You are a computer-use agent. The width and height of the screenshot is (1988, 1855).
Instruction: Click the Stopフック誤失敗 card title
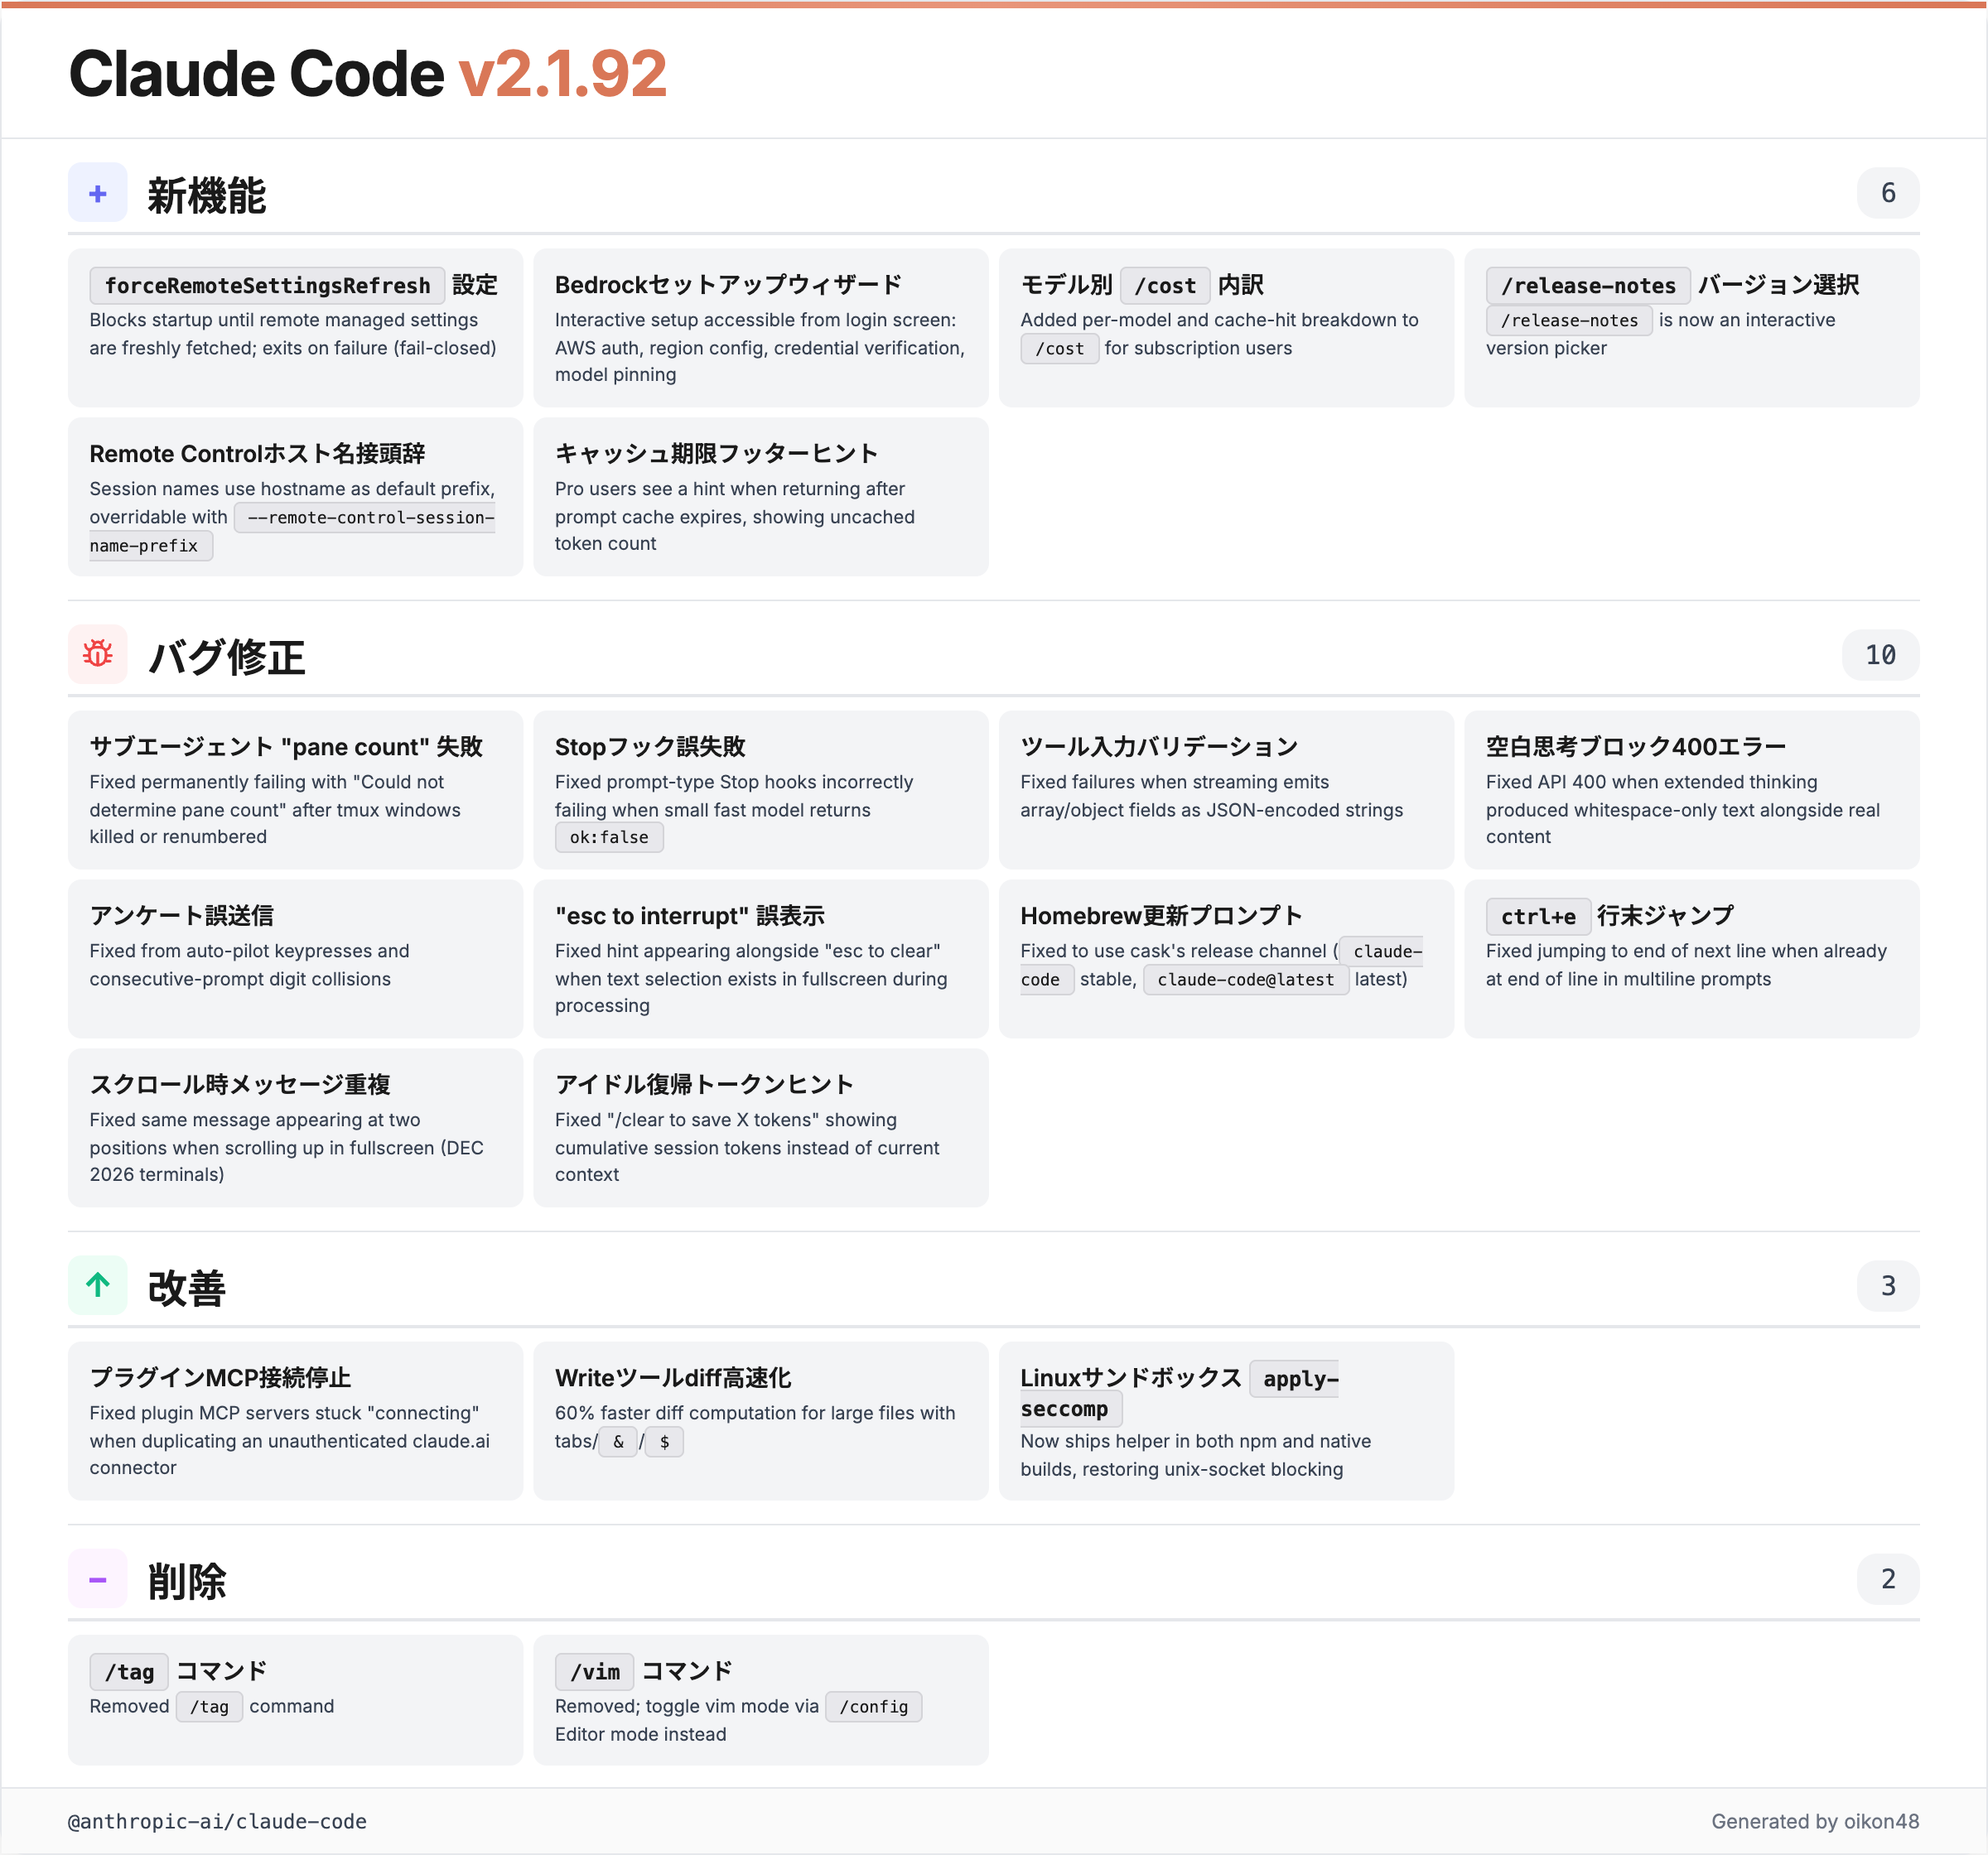(650, 747)
